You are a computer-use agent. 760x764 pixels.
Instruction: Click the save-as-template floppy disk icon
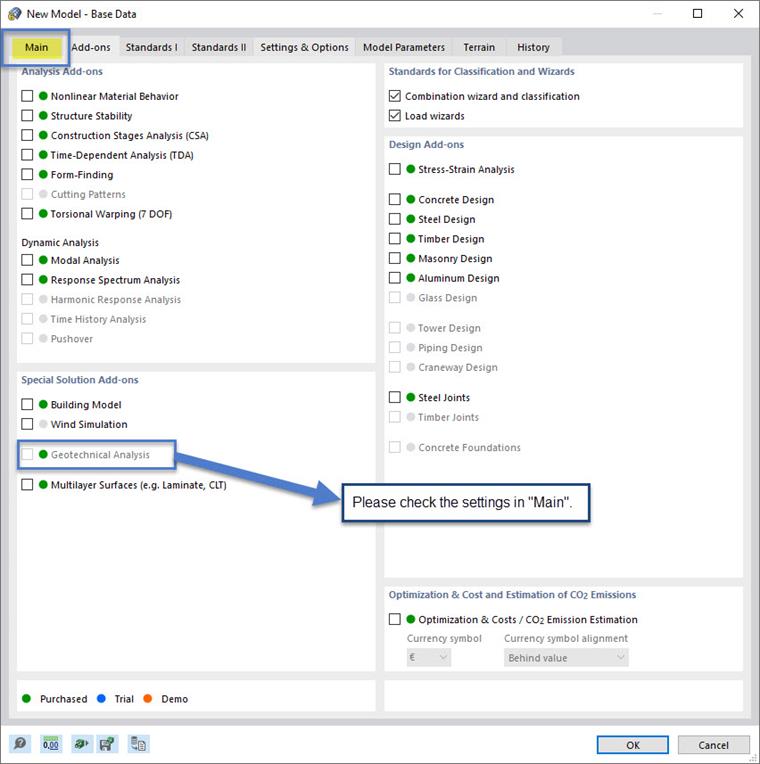point(107,744)
